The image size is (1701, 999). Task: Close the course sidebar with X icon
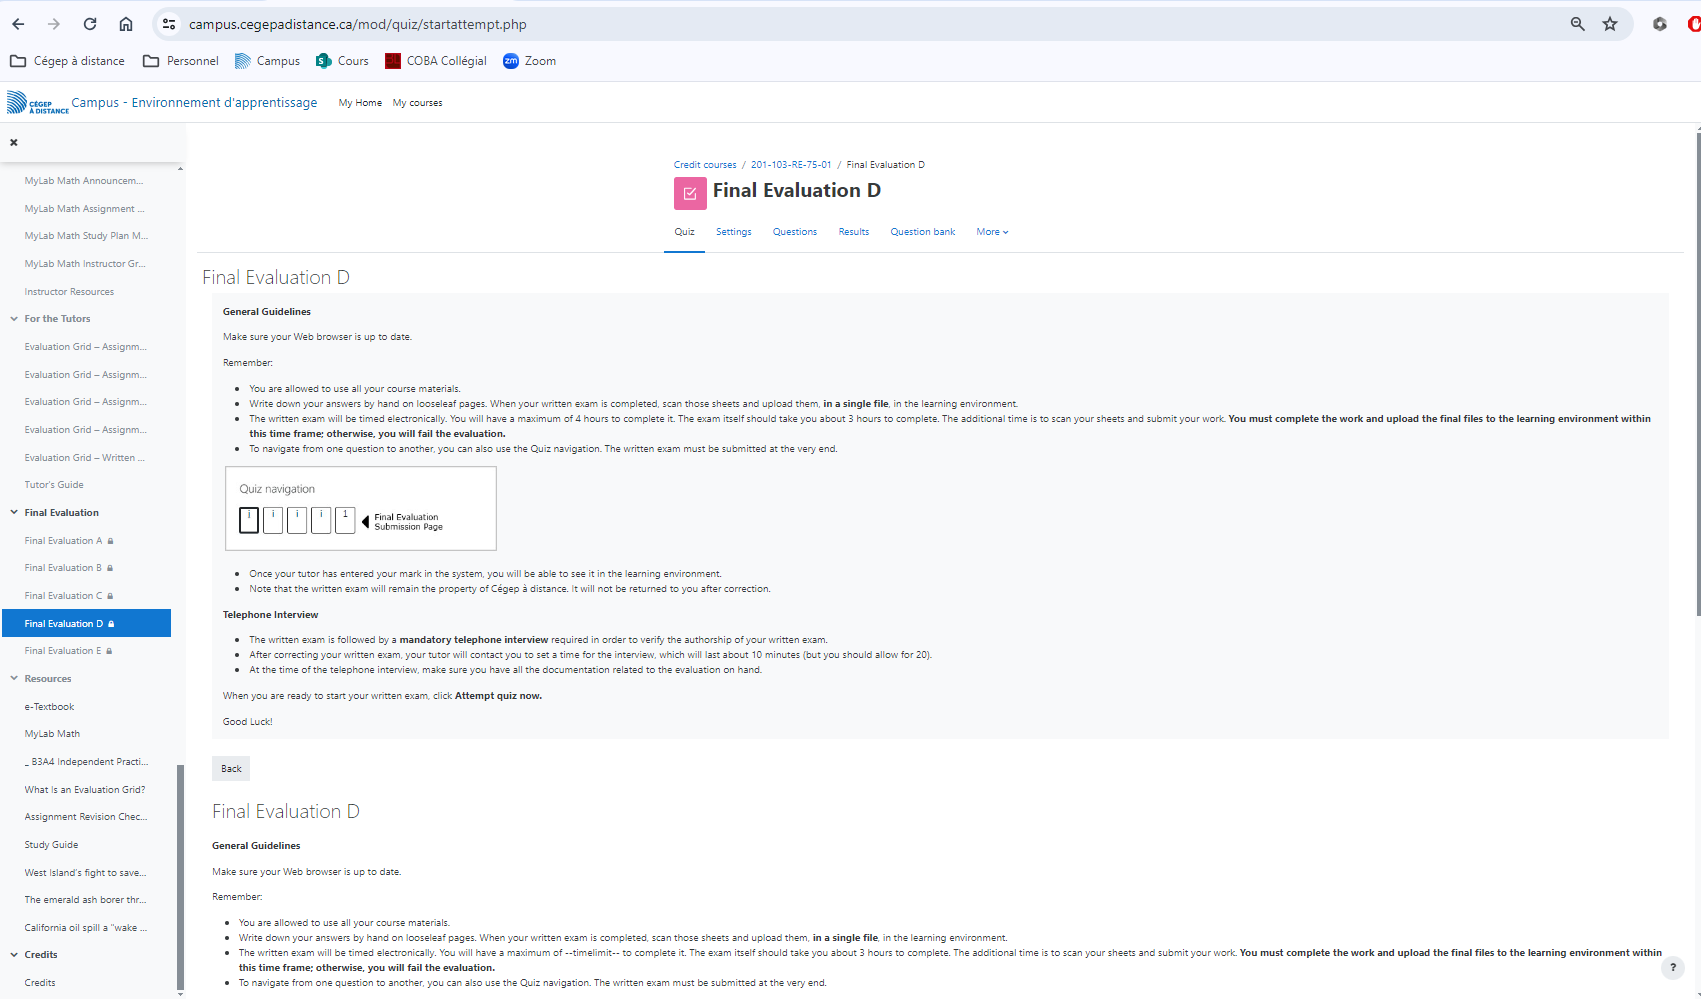pyautogui.click(x=14, y=143)
